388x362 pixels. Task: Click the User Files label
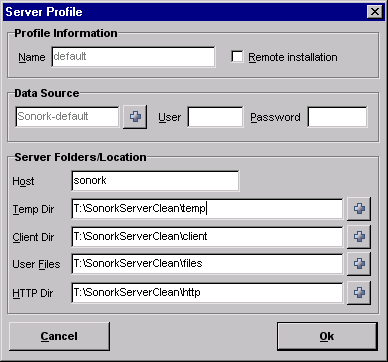36,264
